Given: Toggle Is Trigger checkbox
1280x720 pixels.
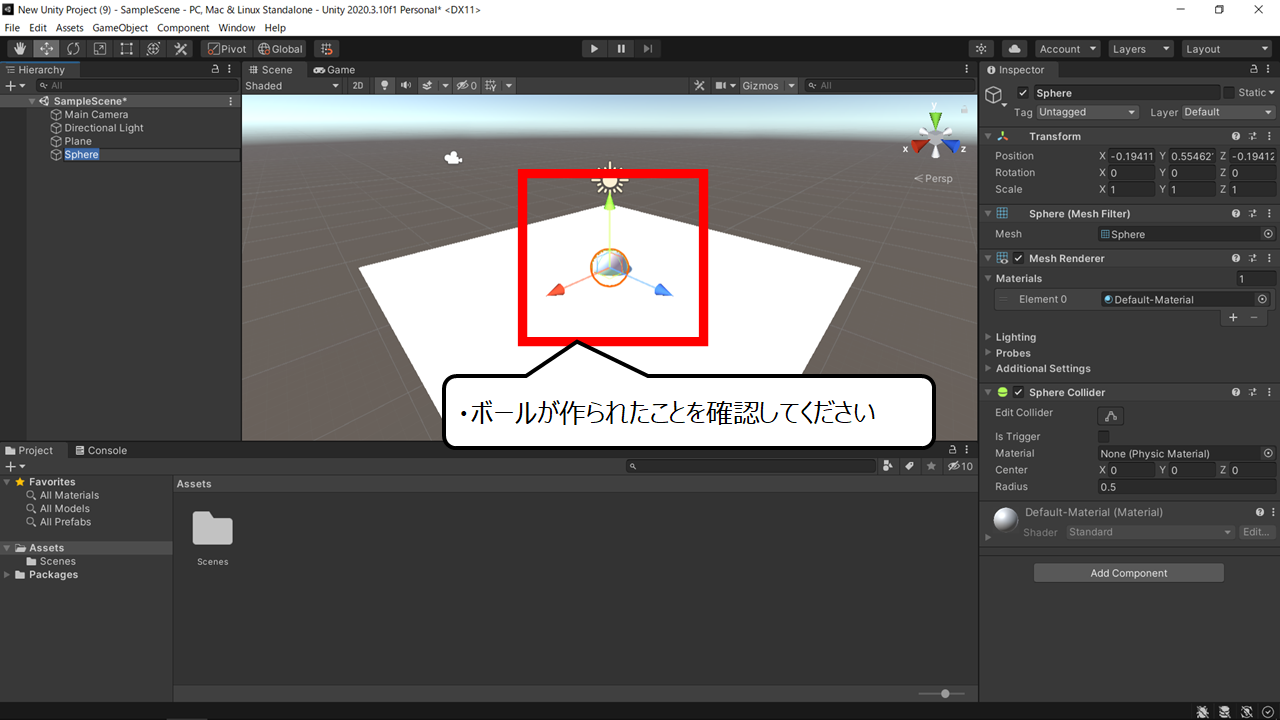Looking at the screenshot, I should (x=1104, y=437).
